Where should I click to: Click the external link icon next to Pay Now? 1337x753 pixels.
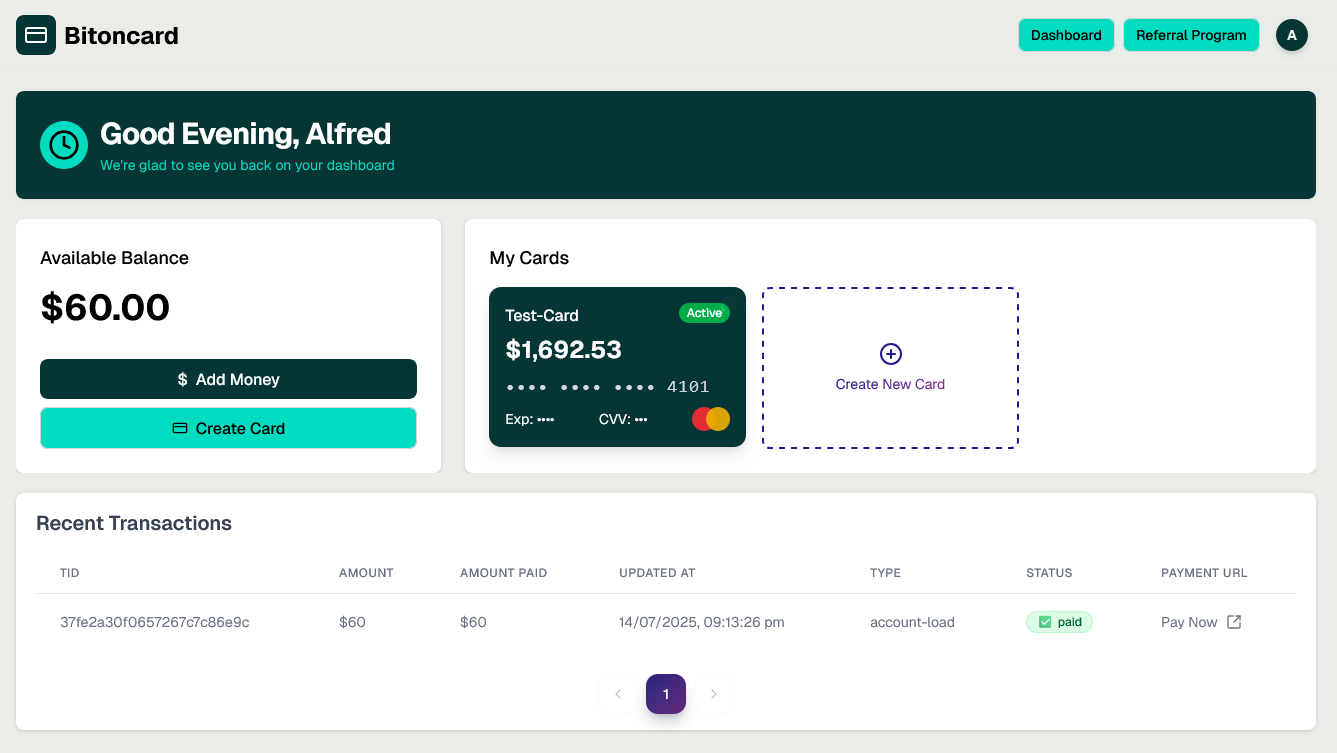point(1234,622)
